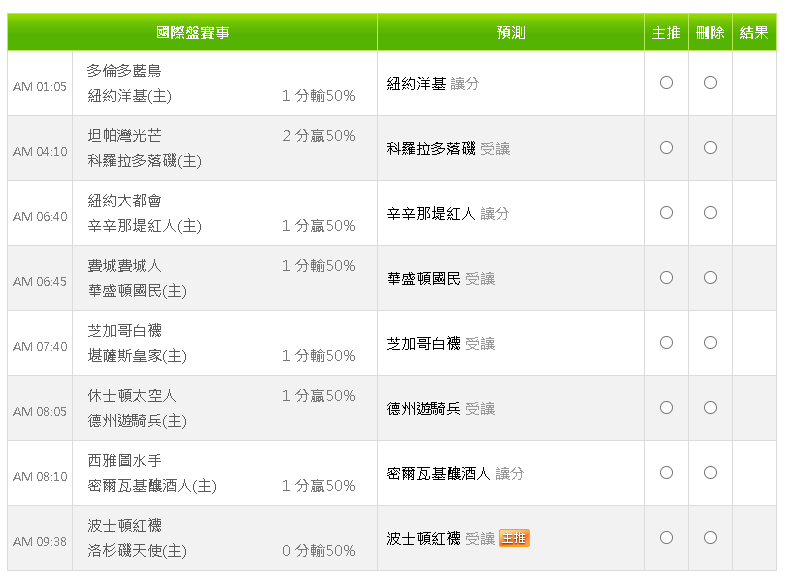Click prediction 紐約洋基 讓分
This screenshot has height=579, width=786.
click(433, 84)
